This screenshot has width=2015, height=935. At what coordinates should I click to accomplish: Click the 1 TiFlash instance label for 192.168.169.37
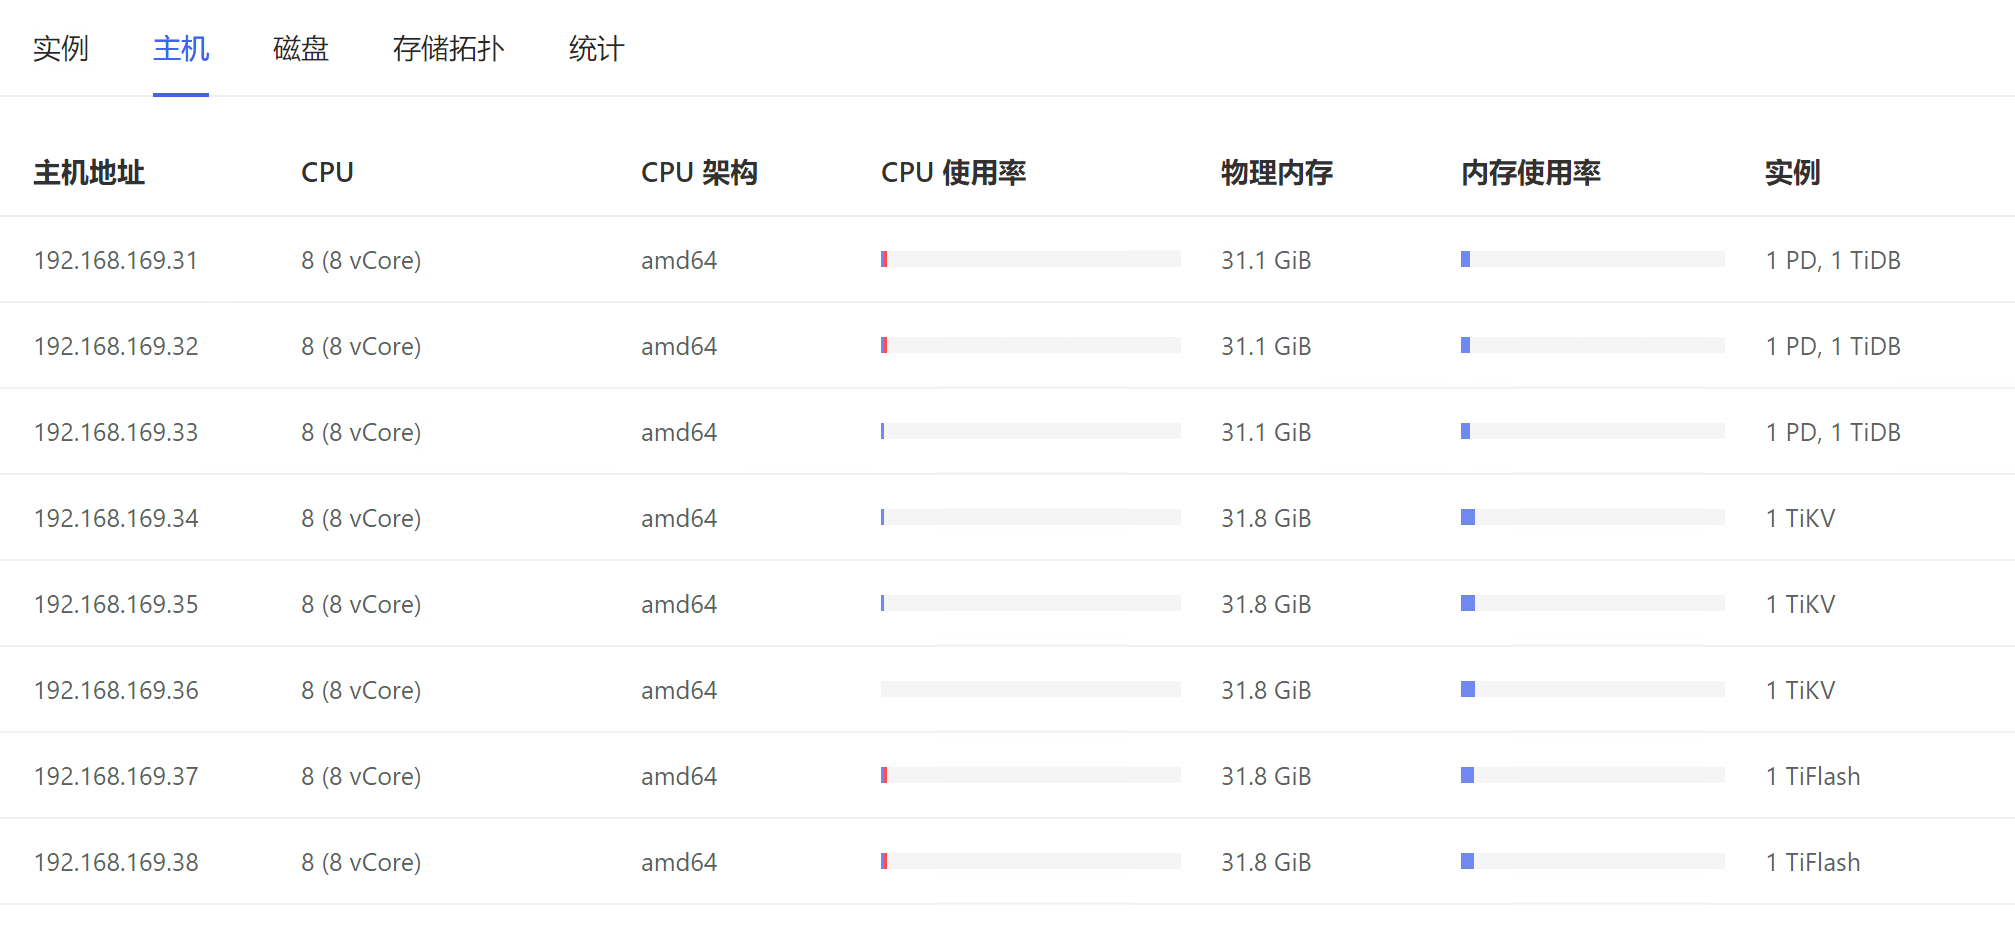1812,775
